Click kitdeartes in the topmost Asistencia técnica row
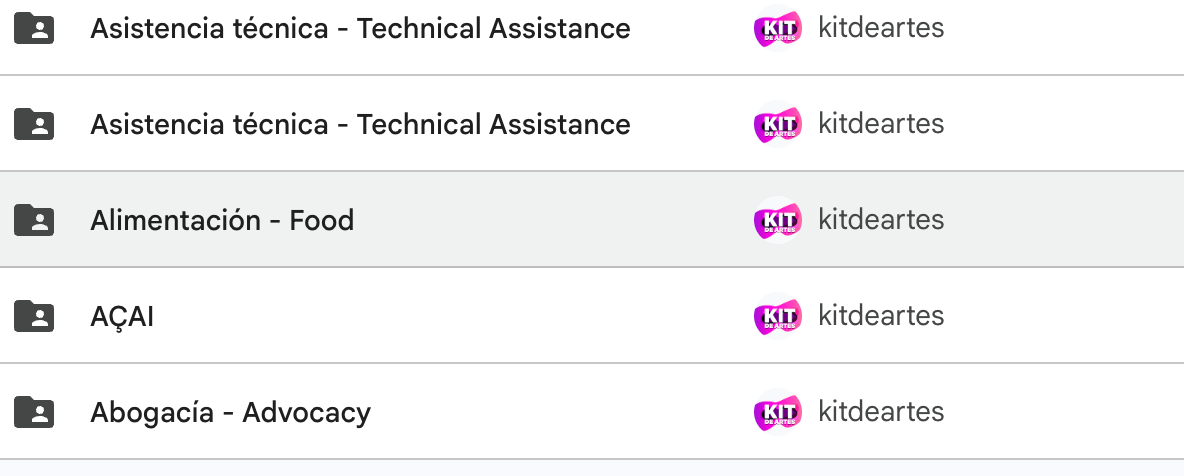This screenshot has width=1184, height=476. (x=881, y=28)
